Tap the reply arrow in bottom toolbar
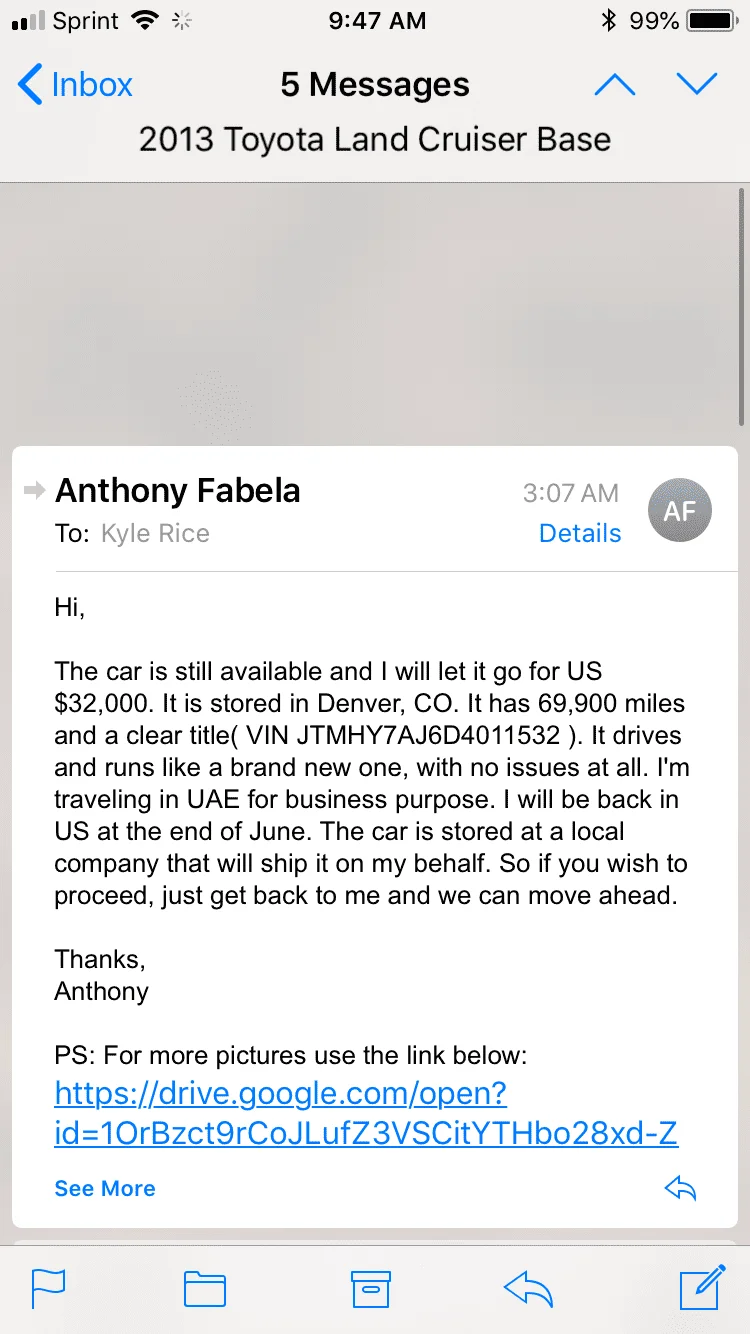 (x=529, y=1289)
